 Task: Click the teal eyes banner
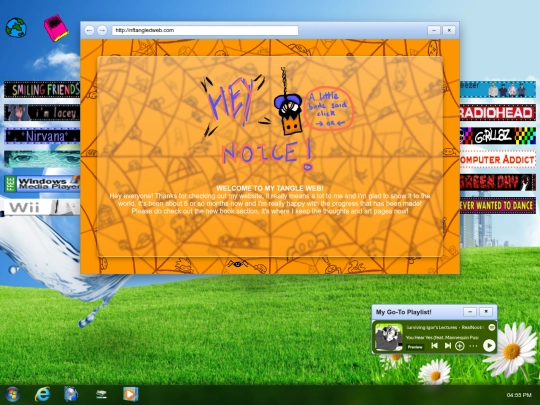point(42,159)
